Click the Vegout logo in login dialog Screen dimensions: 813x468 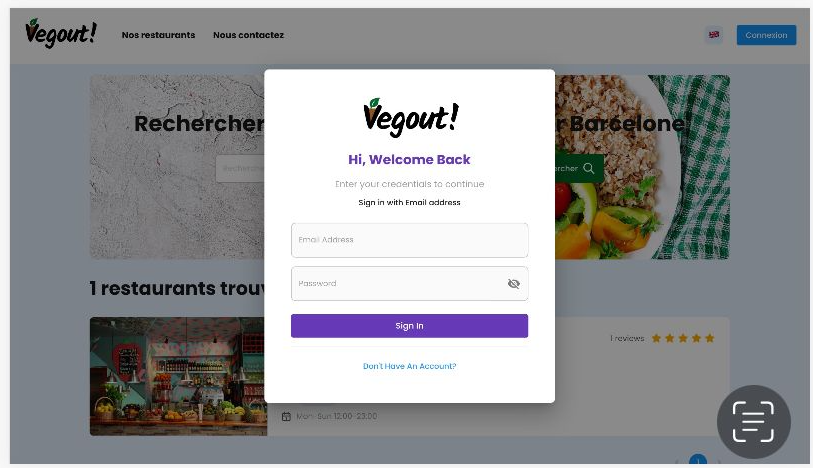pos(411,117)
